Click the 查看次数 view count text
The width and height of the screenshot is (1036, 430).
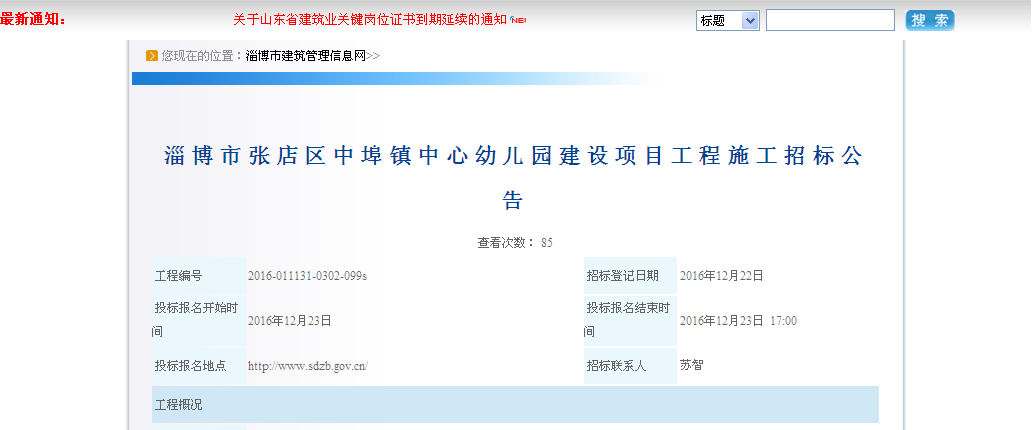click(x=514, y=242)
